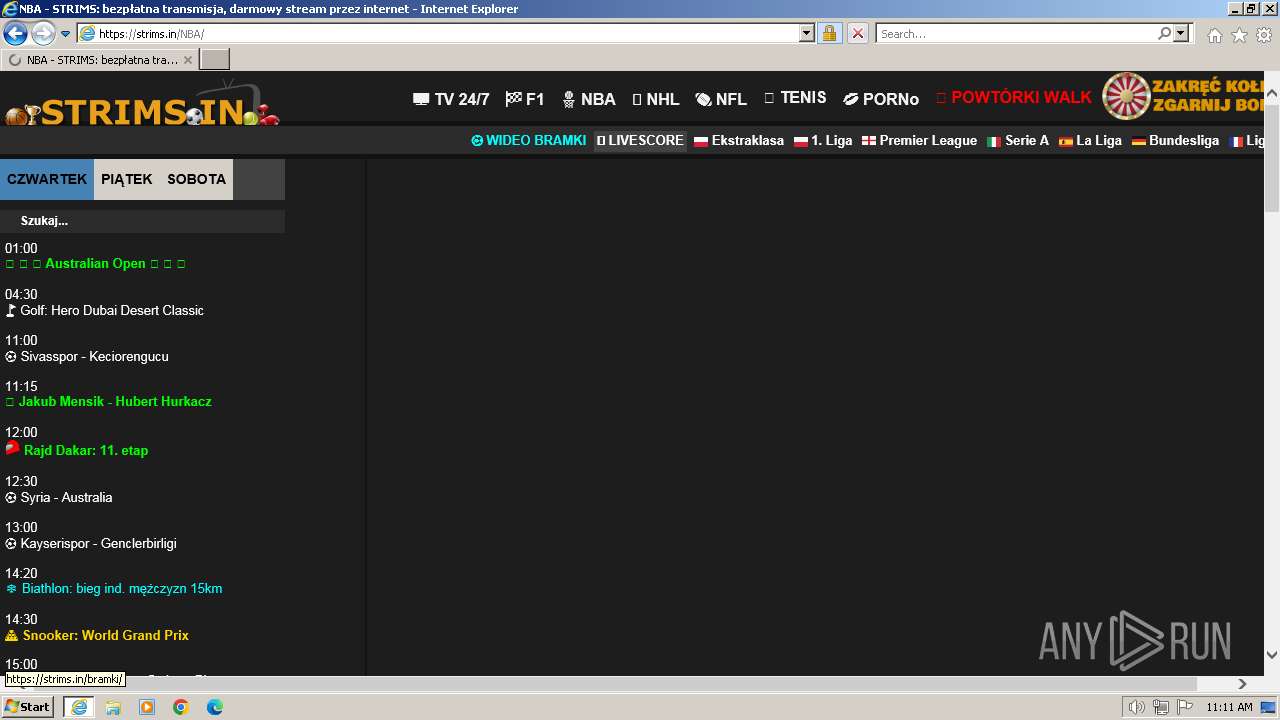The width and height of the screenshot is (1280, 720).
Task: Open 1. Liga league link
Action: pyautogui.click(x=823, y=141)
